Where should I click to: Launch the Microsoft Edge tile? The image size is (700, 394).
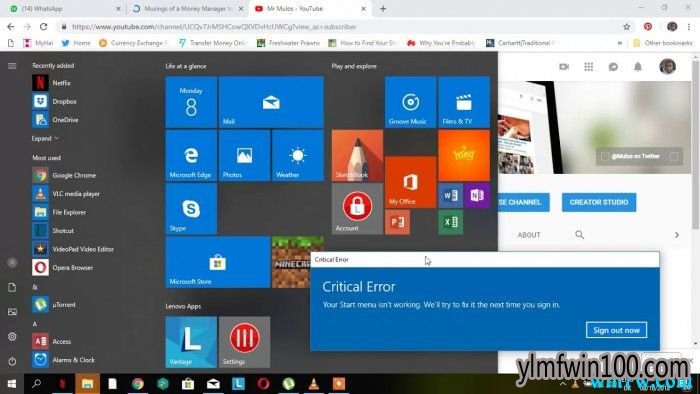(x=191, y=156)
